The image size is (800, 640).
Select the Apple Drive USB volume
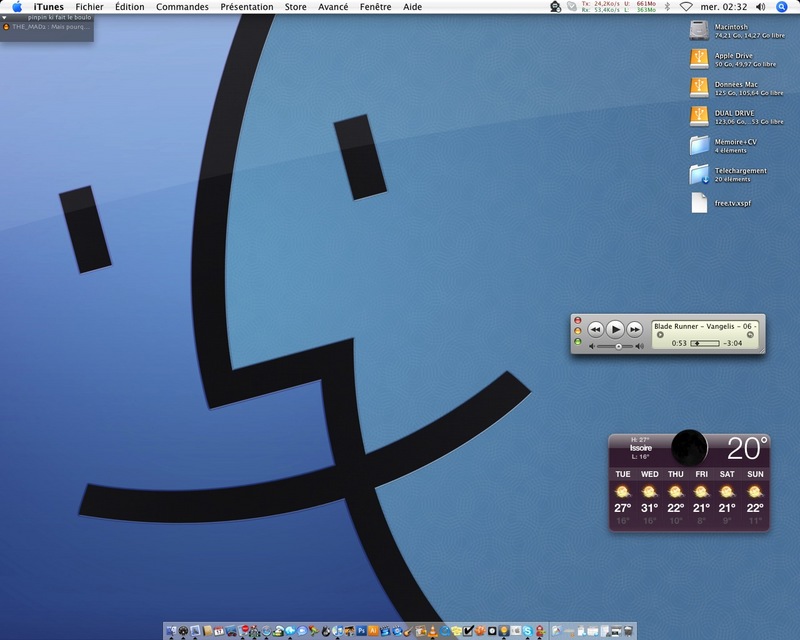699,59
